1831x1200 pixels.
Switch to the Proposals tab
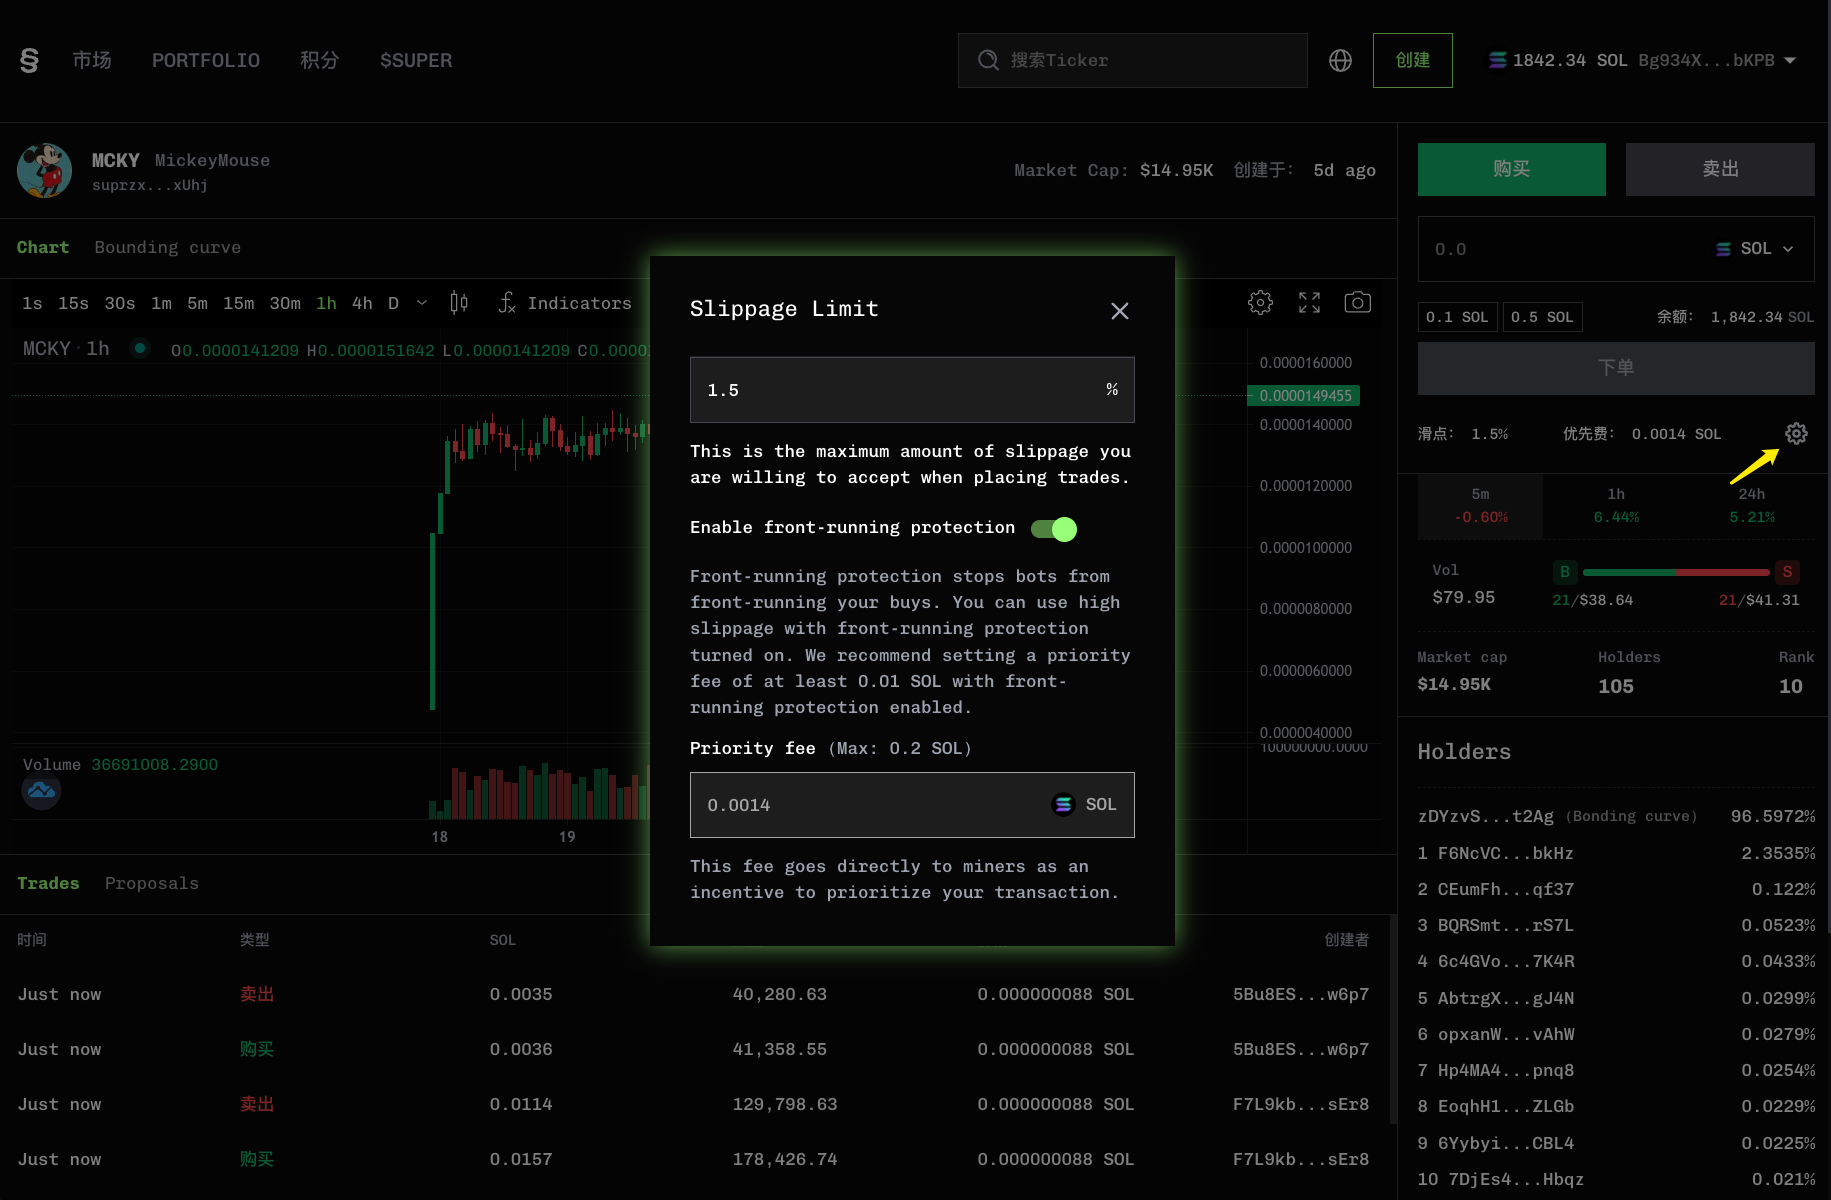click(x=151, y=883)
